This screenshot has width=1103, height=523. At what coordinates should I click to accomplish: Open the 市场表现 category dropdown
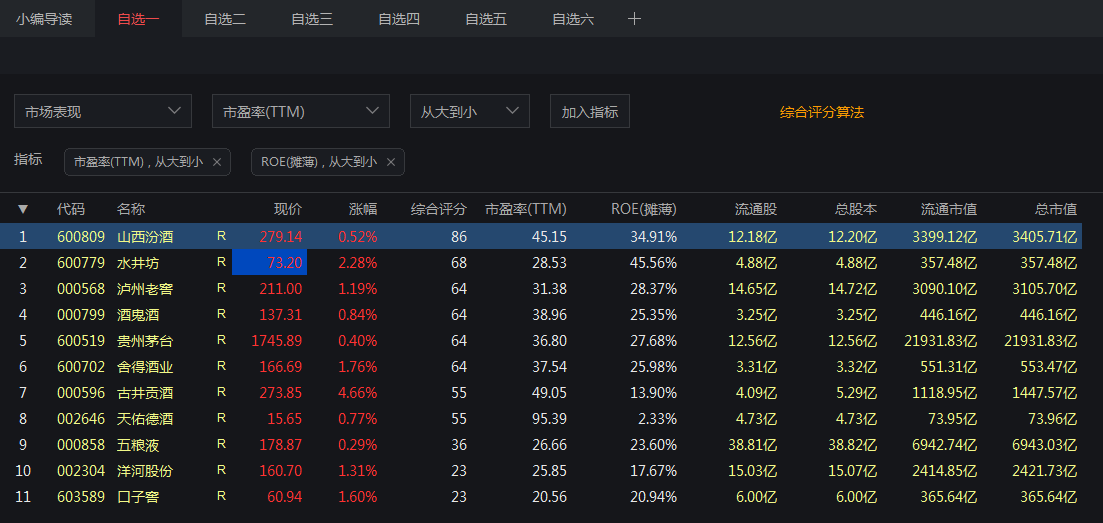tap(103, 111)
